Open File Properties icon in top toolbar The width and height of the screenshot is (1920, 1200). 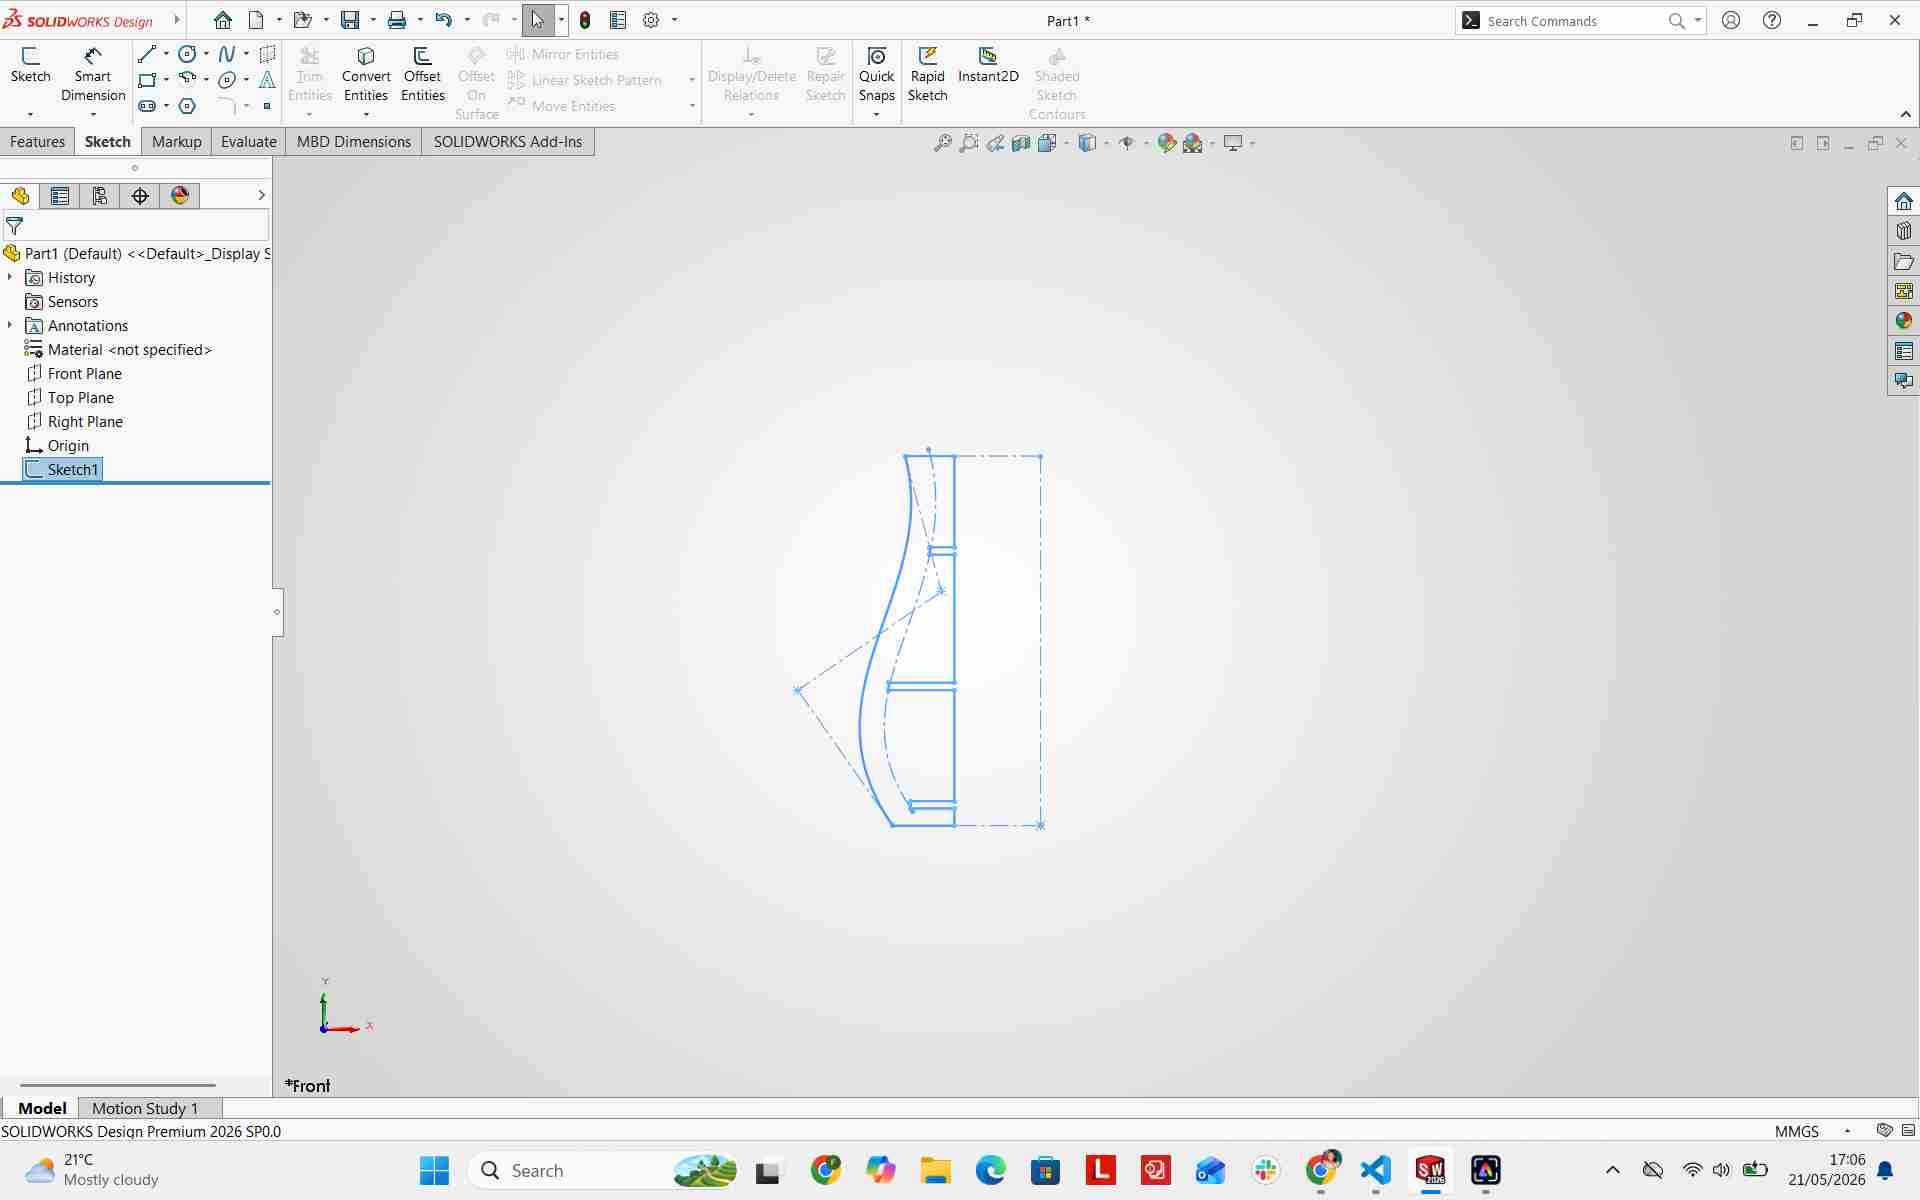(618, 20)
